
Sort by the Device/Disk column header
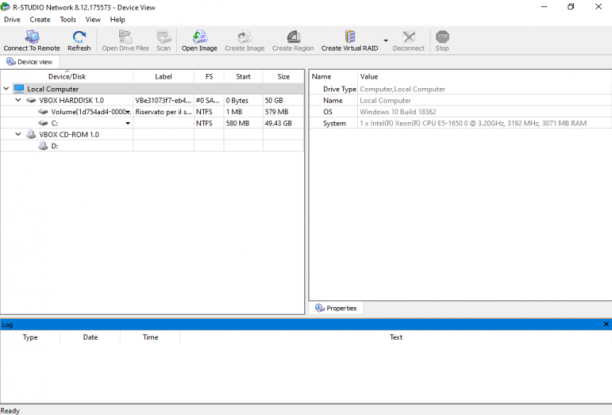(x=67, y=77)
